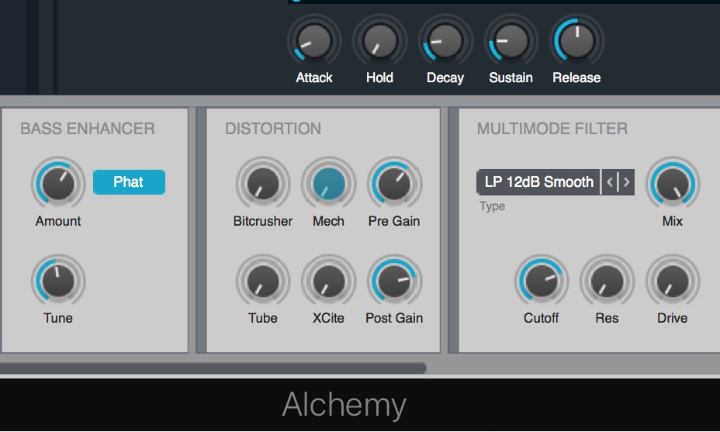720x432 pixels.
Task: Open the LP 12dB Smooth filter type menu
Action: tap(538, 182)
